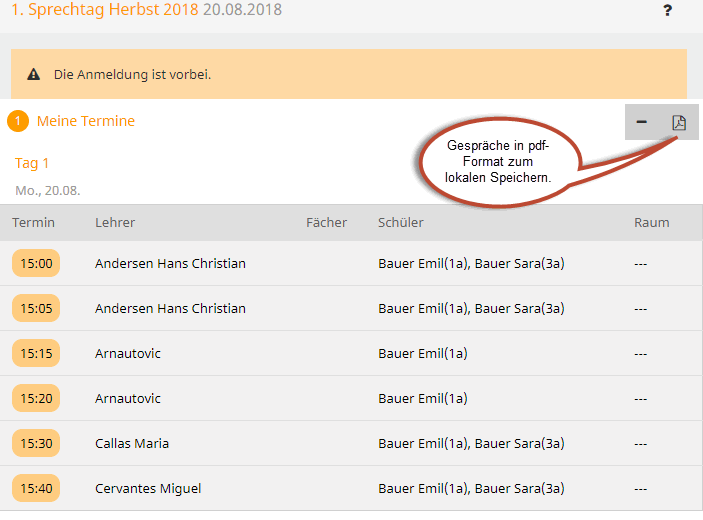
Task: Sort by Lehrer column header
Action: click(115, 222)
